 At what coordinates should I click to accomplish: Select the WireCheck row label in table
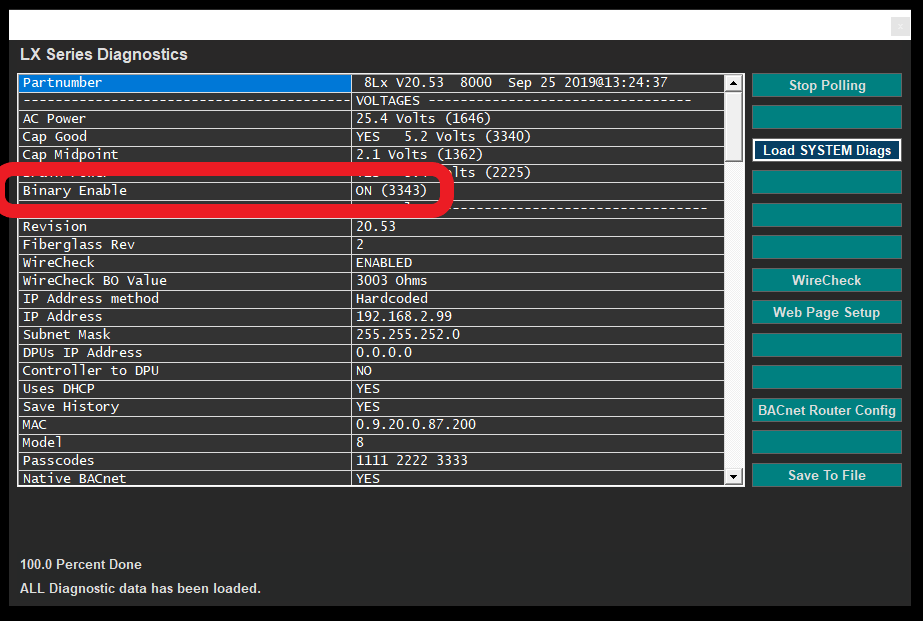[x=58, y=263]
